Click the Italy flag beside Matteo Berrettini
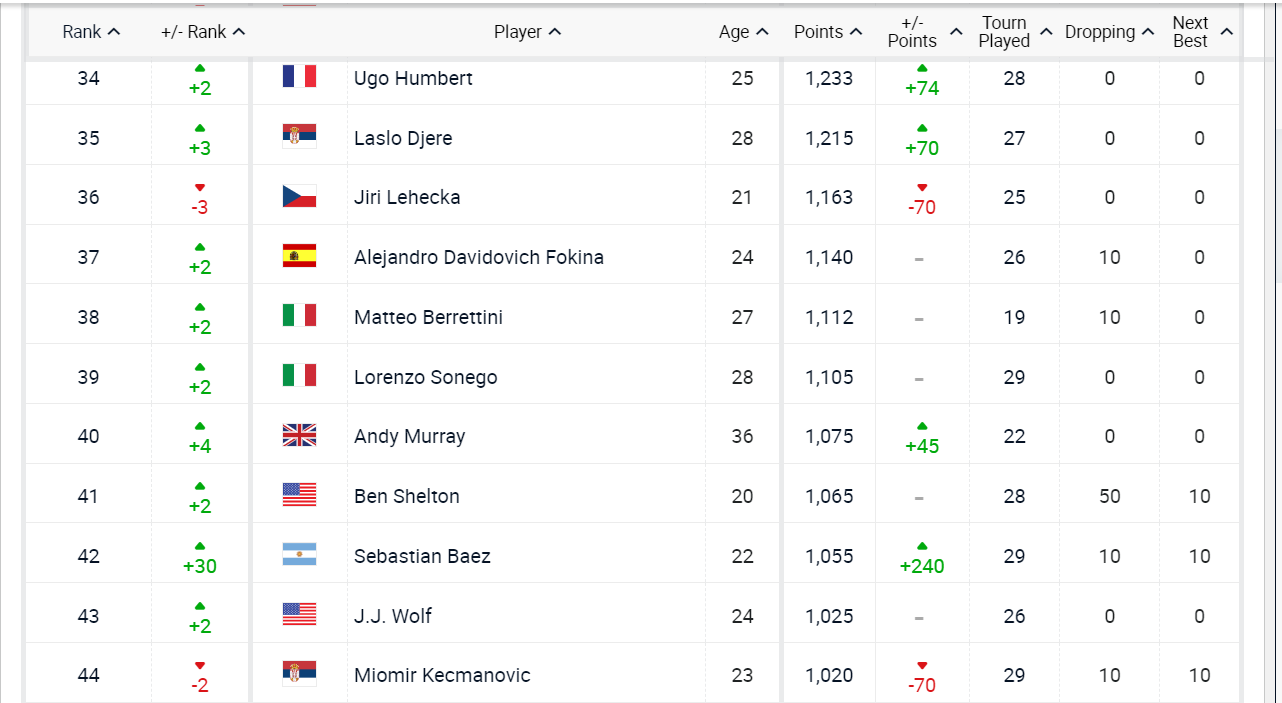 pyautogui.click(x=299, y=316)
